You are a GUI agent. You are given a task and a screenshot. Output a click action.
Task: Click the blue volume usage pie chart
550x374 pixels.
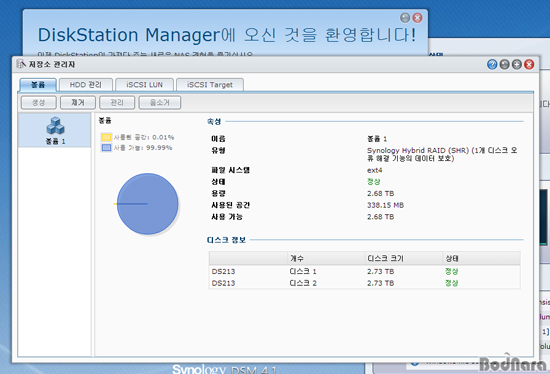point(147,204)
